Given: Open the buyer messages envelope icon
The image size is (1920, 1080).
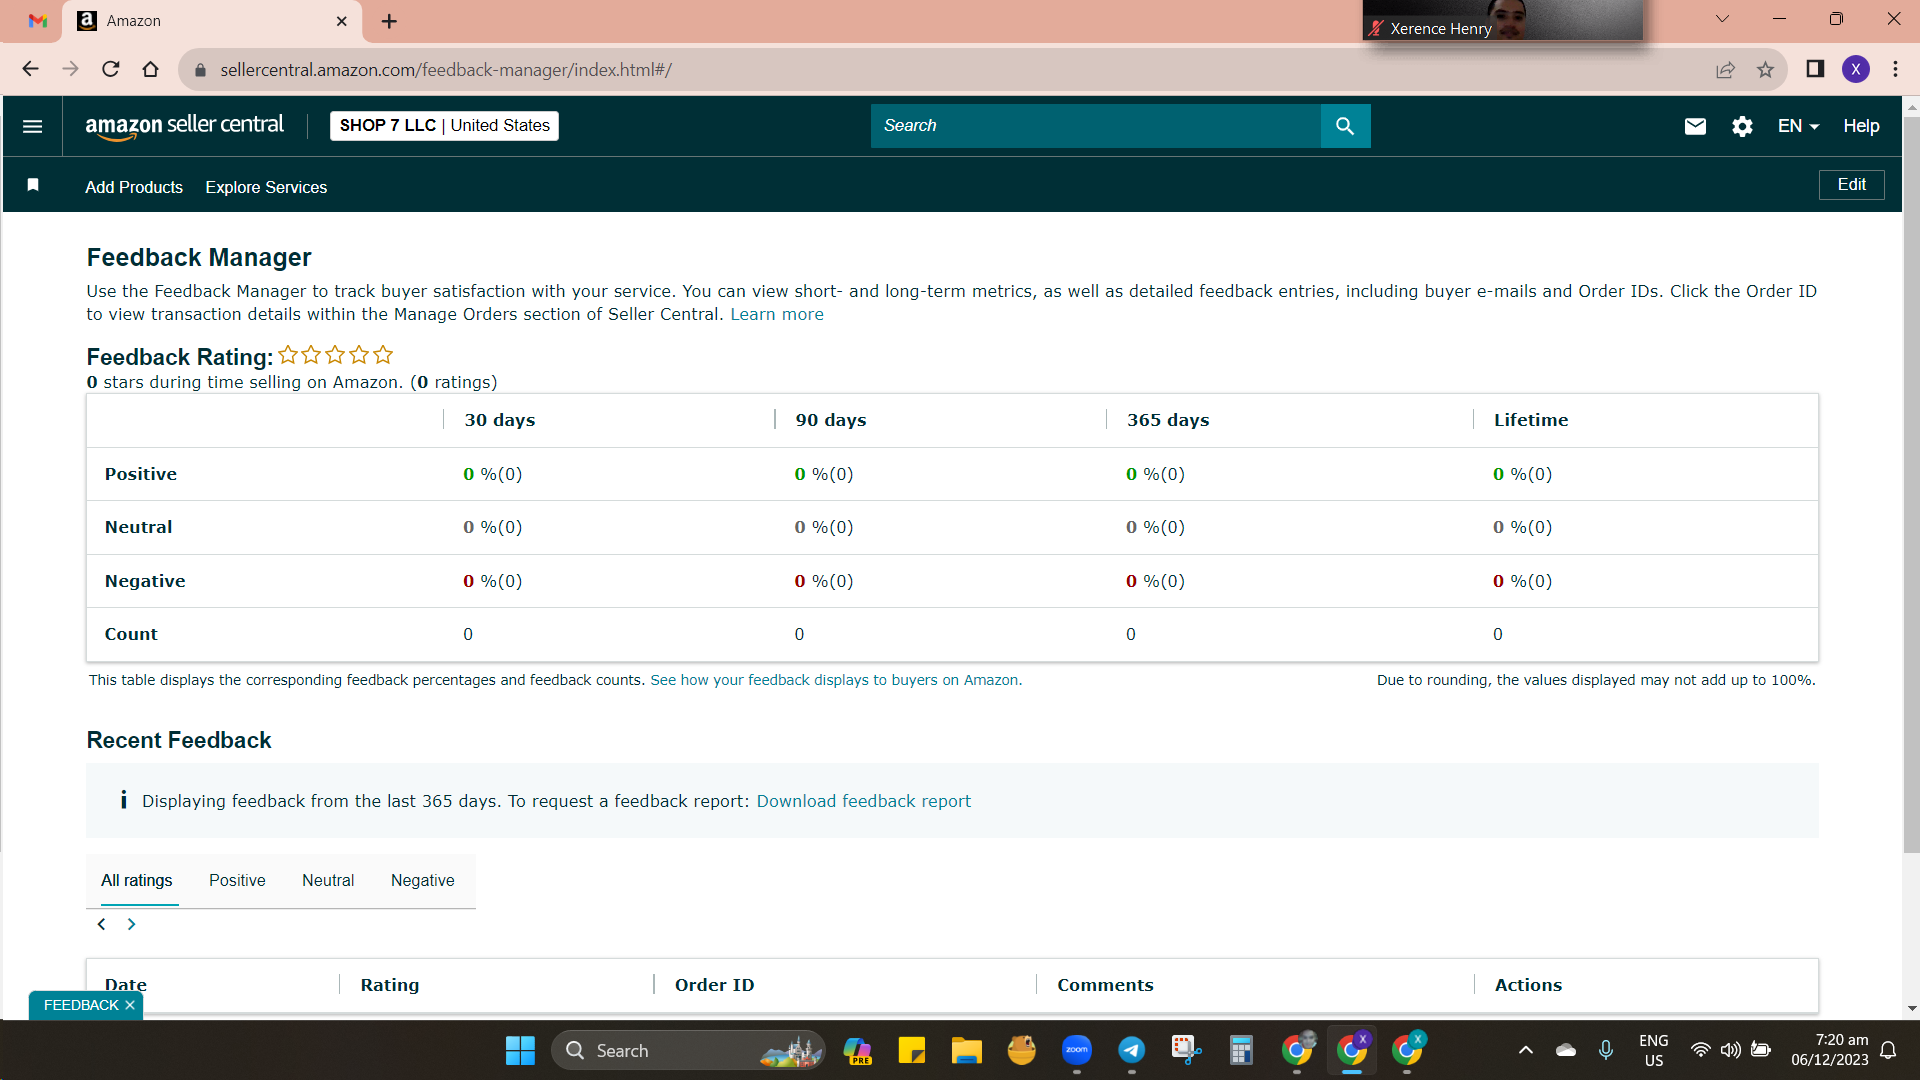Looking at the screenshot, I should pyautogui.click(x=1695, y=126).
